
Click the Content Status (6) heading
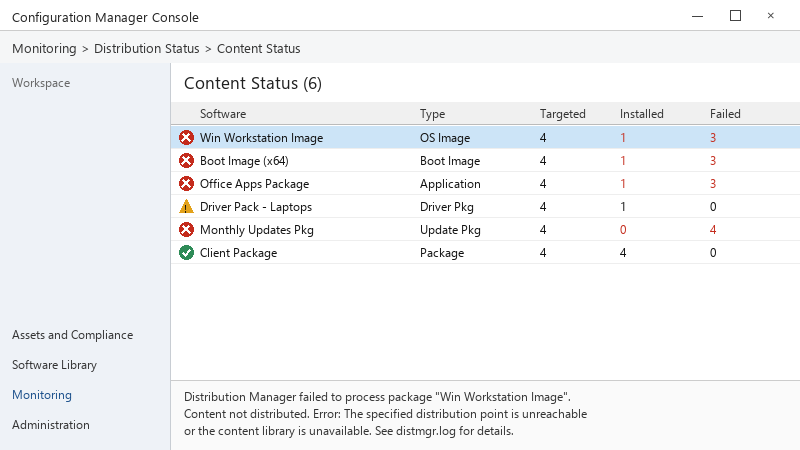(x=253, y=83)
